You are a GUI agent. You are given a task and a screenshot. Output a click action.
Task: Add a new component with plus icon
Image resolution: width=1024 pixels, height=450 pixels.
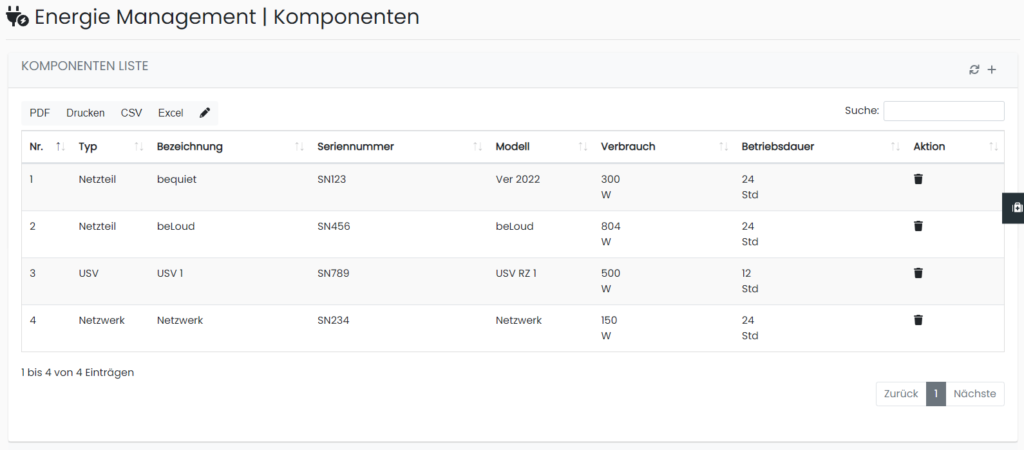(x=991, y=70)
